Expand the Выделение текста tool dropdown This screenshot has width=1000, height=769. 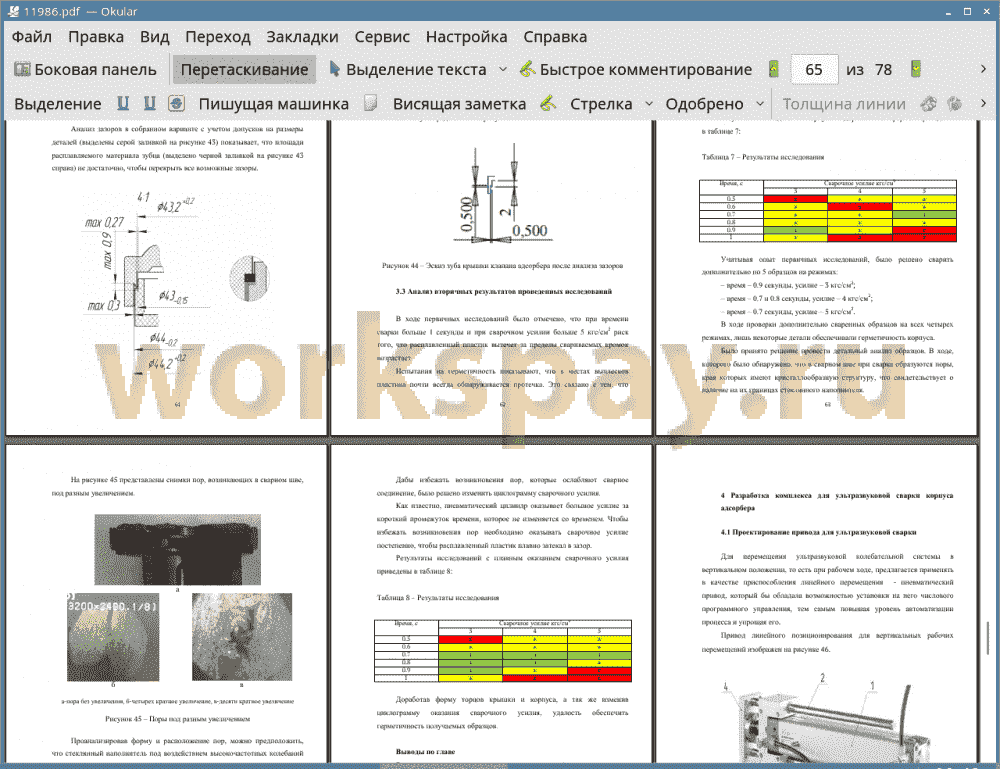503,70
